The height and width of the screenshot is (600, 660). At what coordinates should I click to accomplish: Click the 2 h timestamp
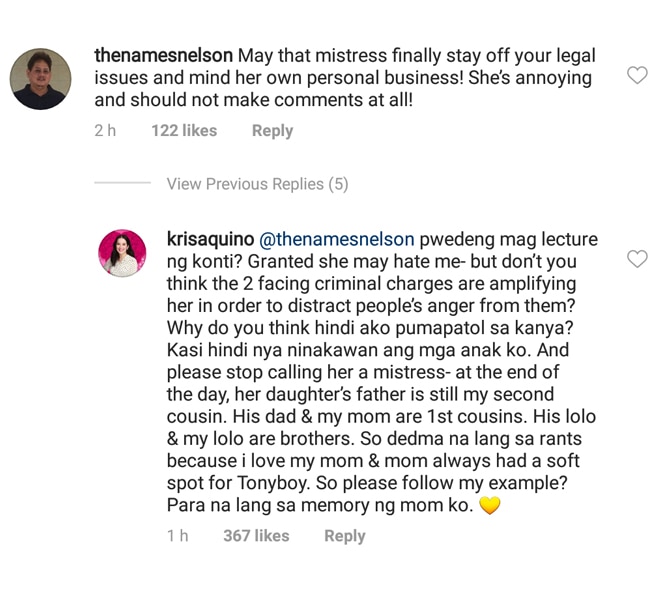[x=105, y=131]
